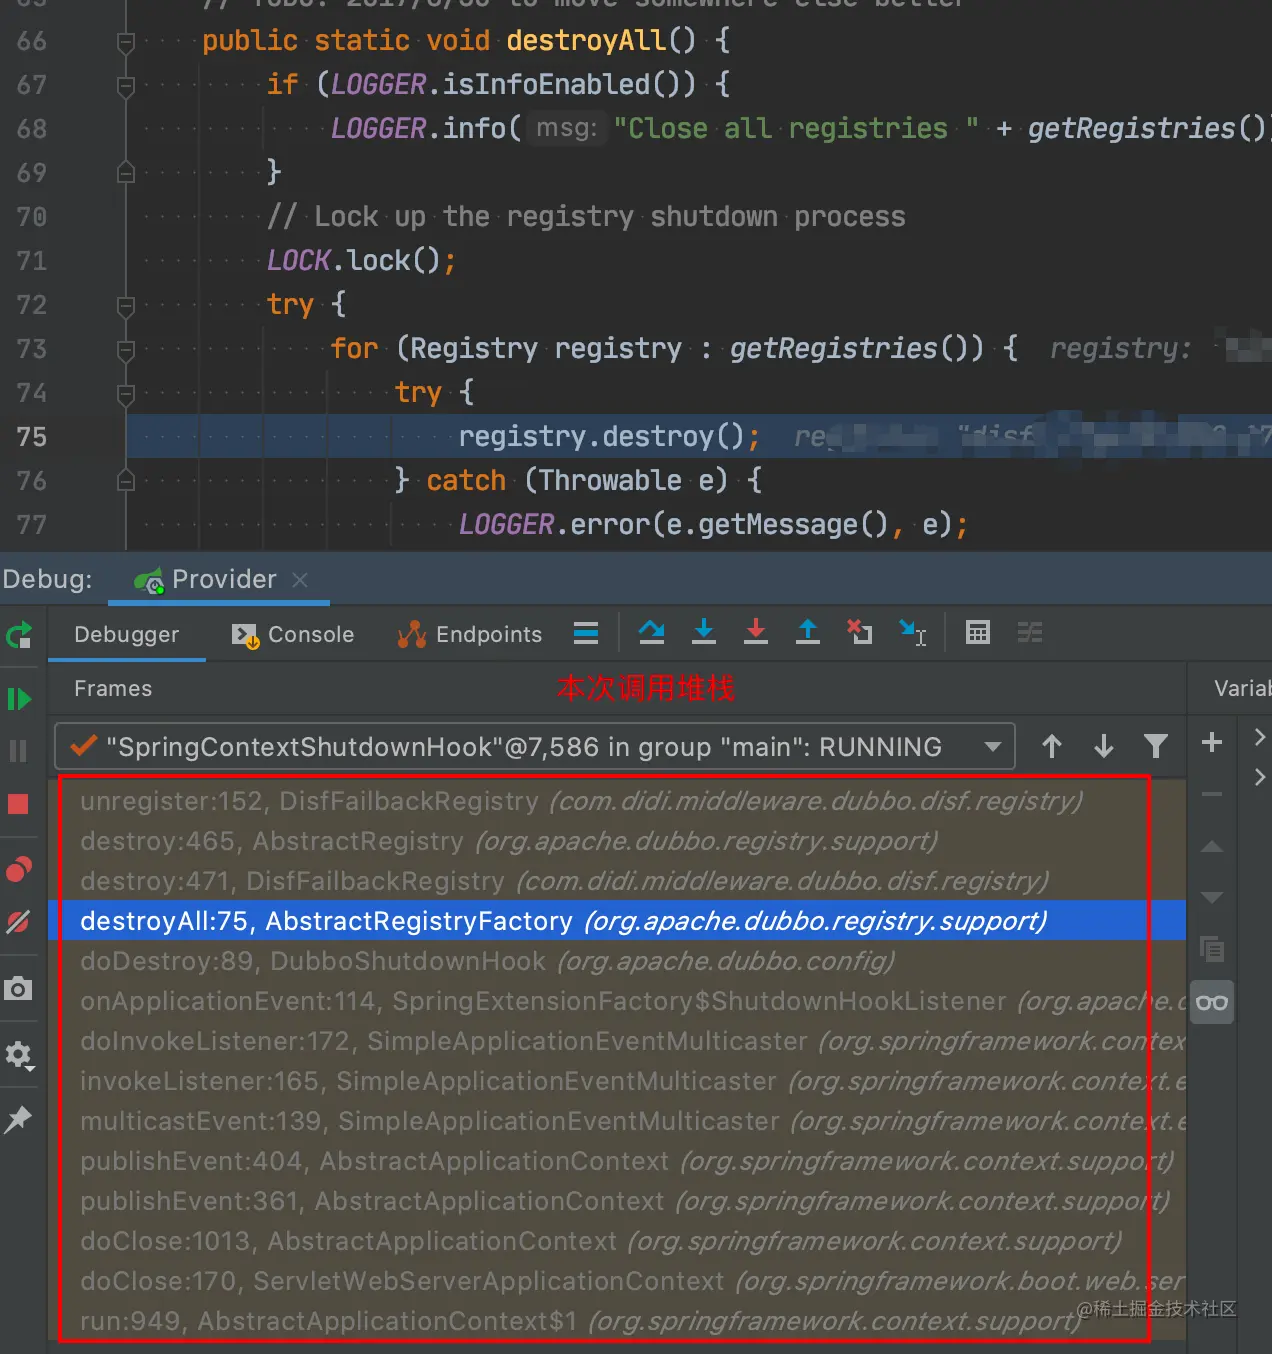Screen dimensions: 1272x1354
Task: Go to the next frame down arrow
Action: coord(1104,746)
